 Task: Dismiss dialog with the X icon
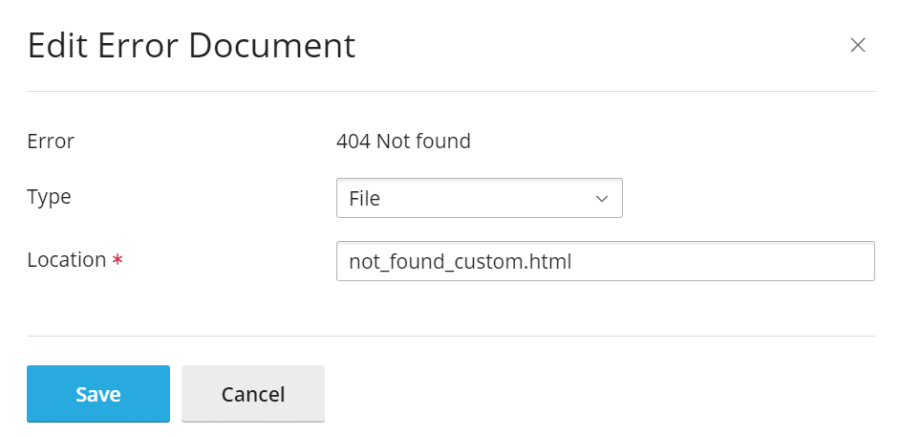[x=857, y=45]
